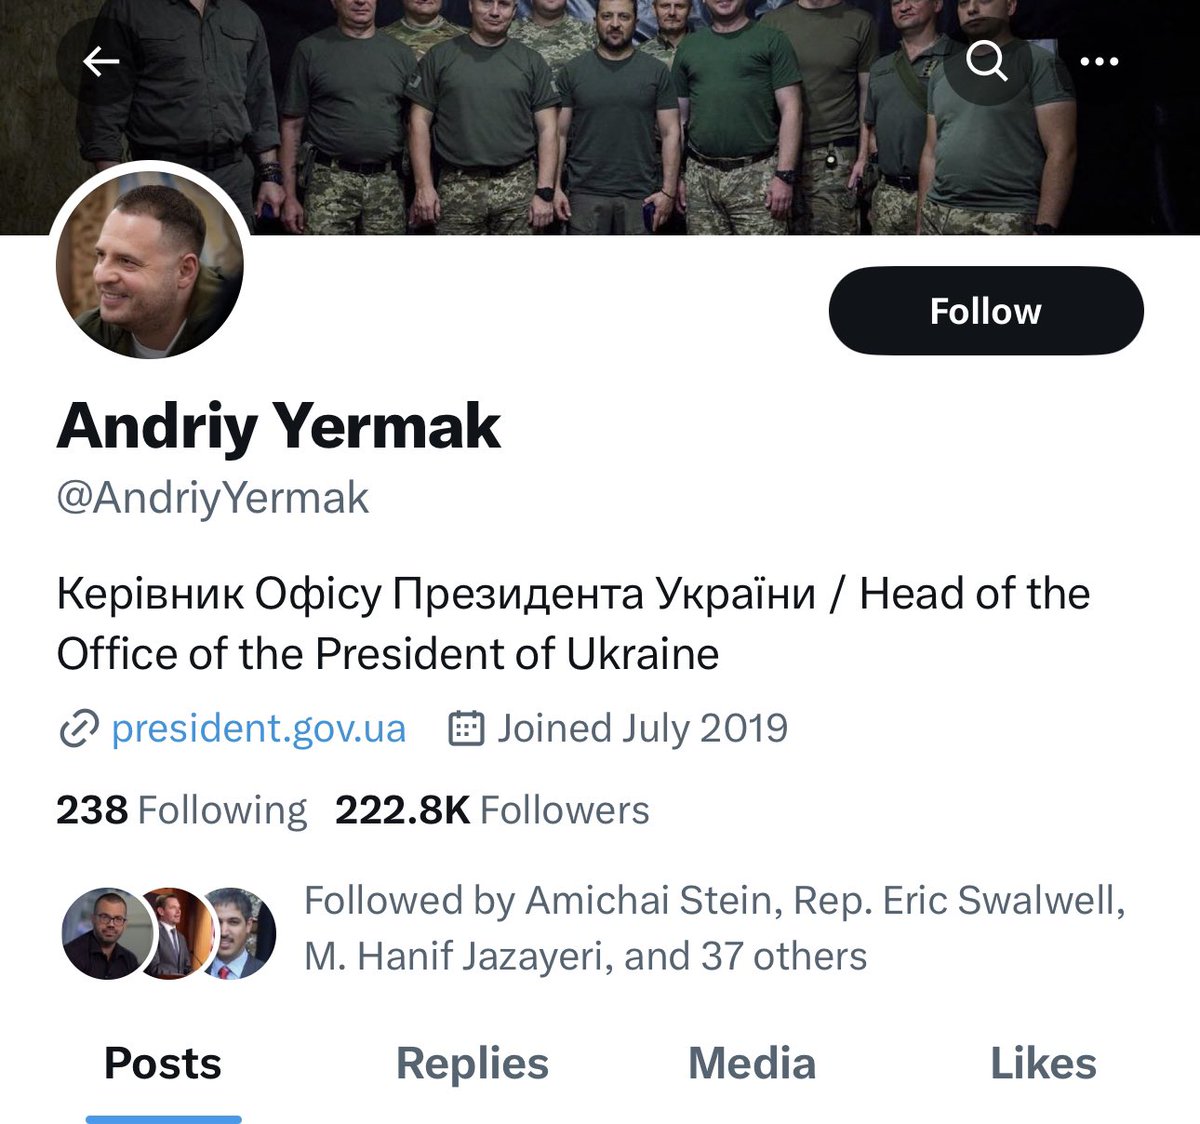This screenshot has width=1200, height=1124.
Task: Open the Media tab
Action: click(752, 1064)
